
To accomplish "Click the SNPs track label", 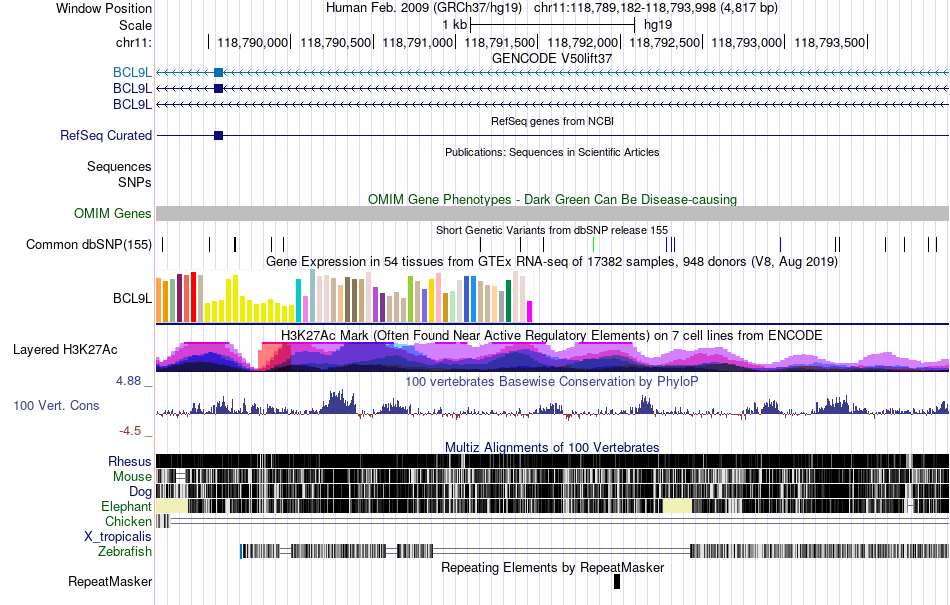I will [135, 182].
